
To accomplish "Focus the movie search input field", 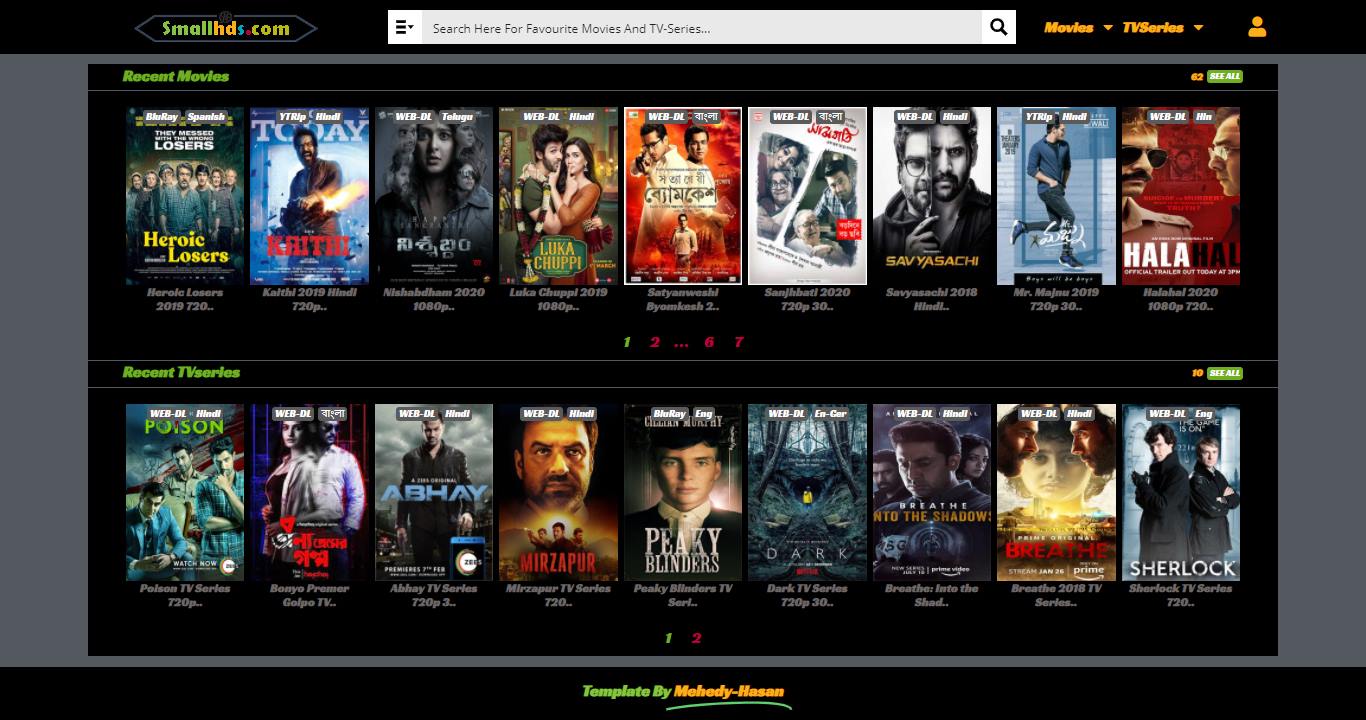I will (x=701, y=28).
